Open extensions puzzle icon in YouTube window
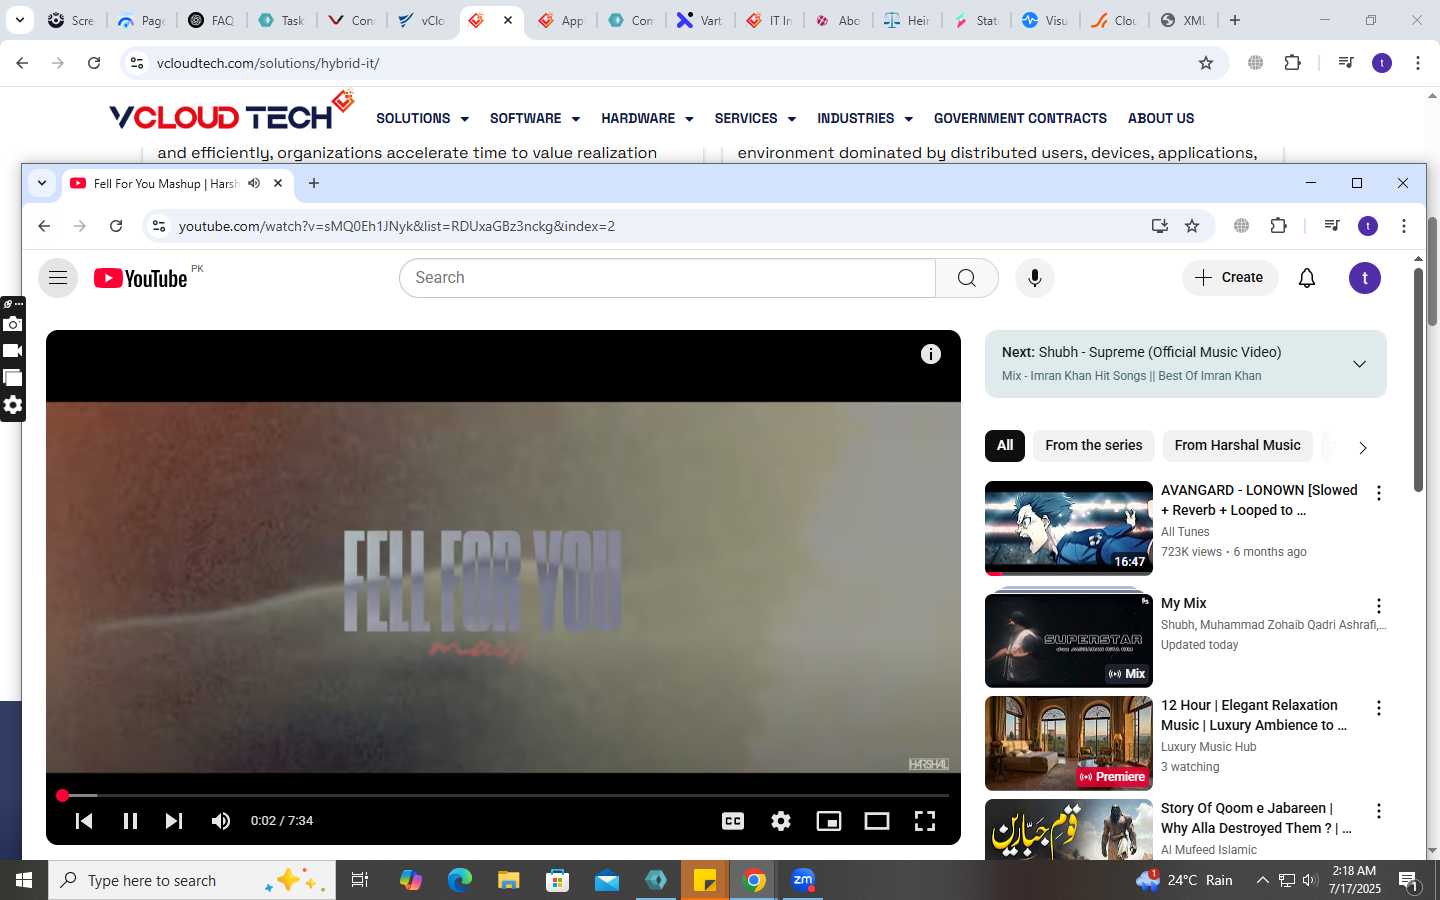1440x900 pixels. click(x=1278, y=226)
